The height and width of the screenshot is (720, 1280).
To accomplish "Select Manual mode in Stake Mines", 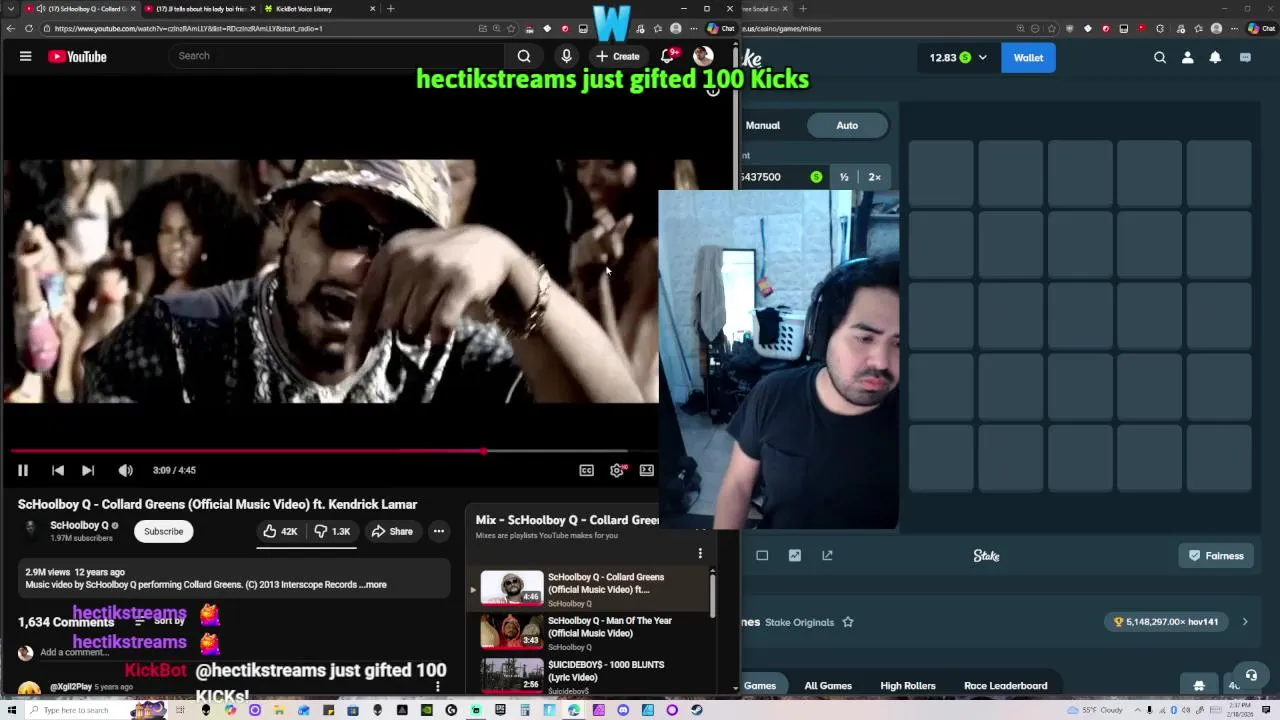I will pyautogui.click(x=762, y=125).
